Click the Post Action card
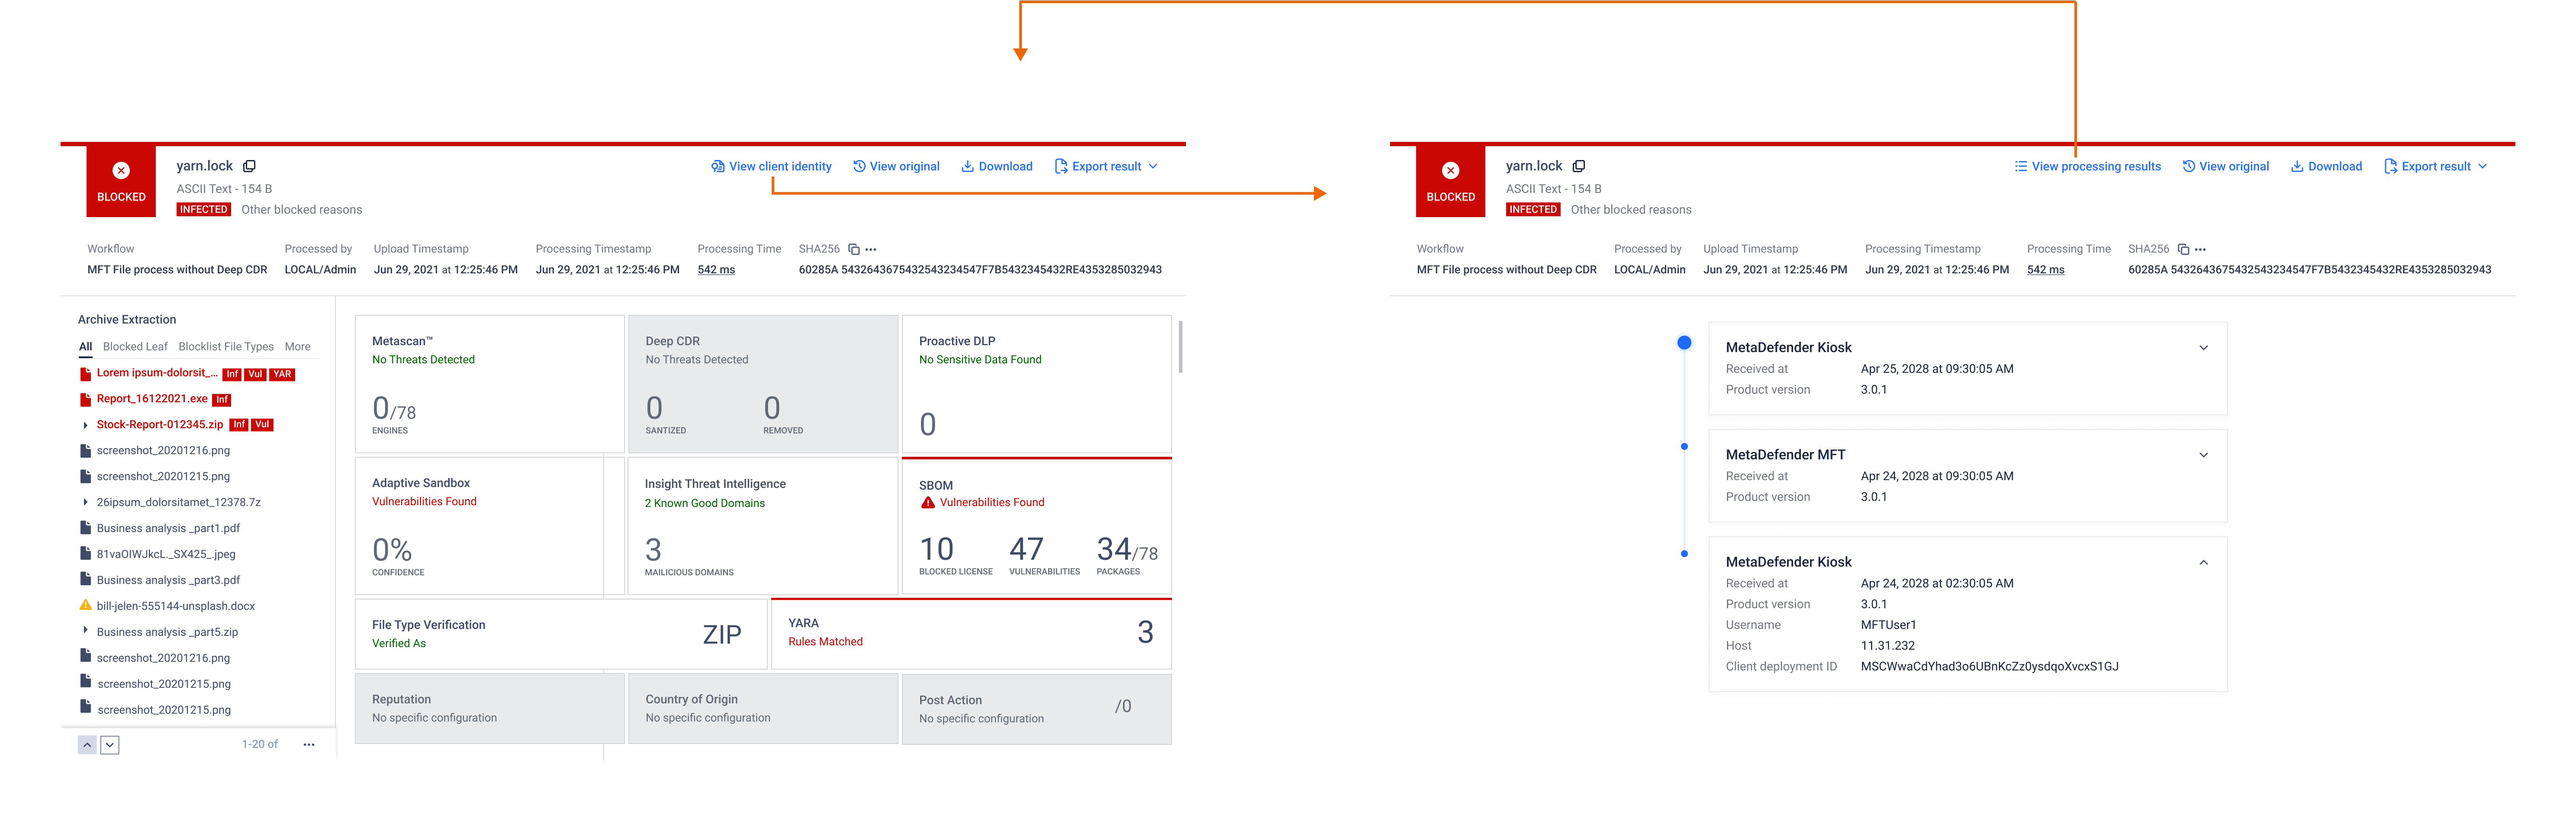 [x=1036, y=709]
